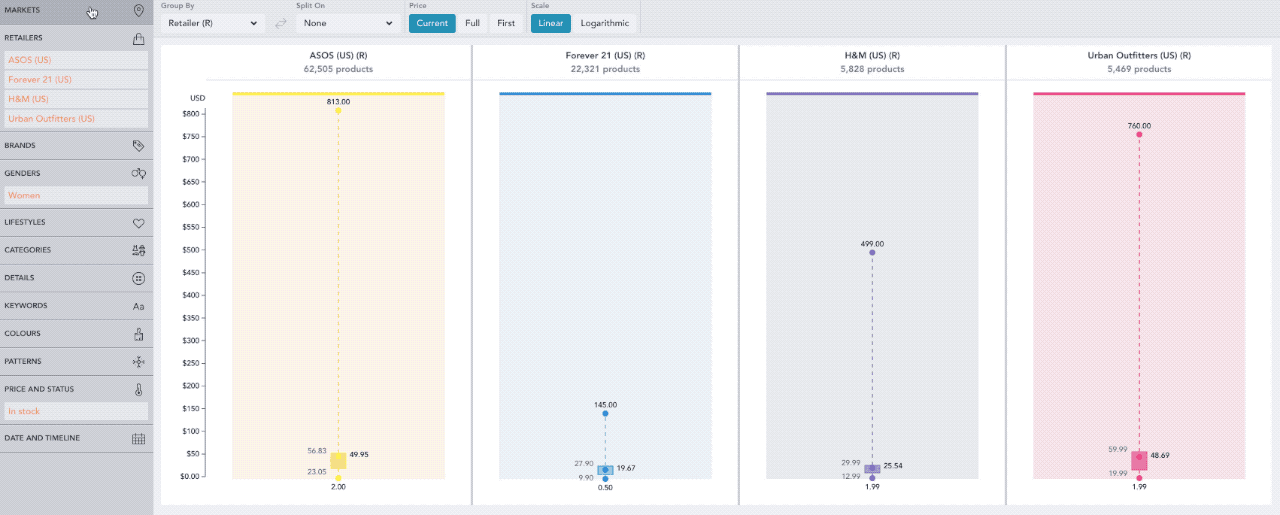Click the Date and Timeline calendar icon
This screenshot has width=1280, height=515.
(x=139, y=438)
